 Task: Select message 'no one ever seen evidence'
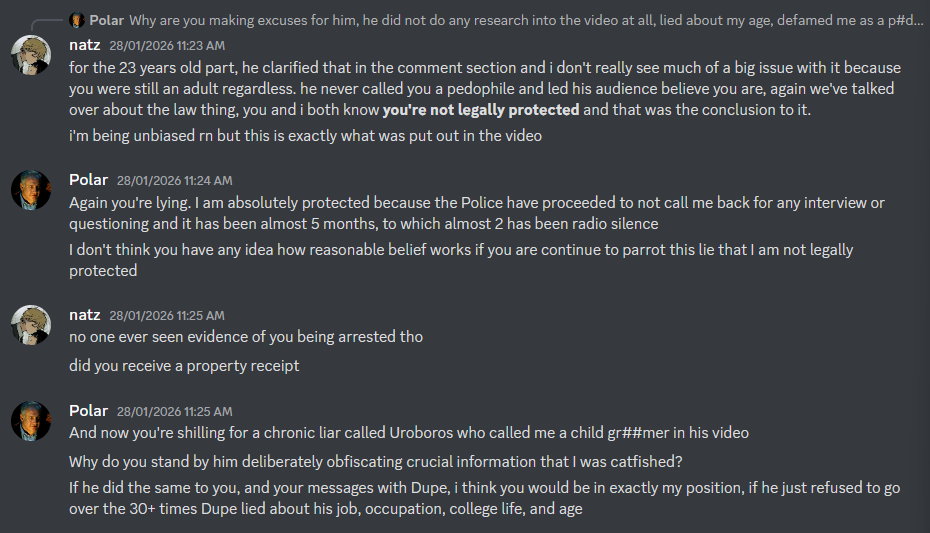coord(246,337)
